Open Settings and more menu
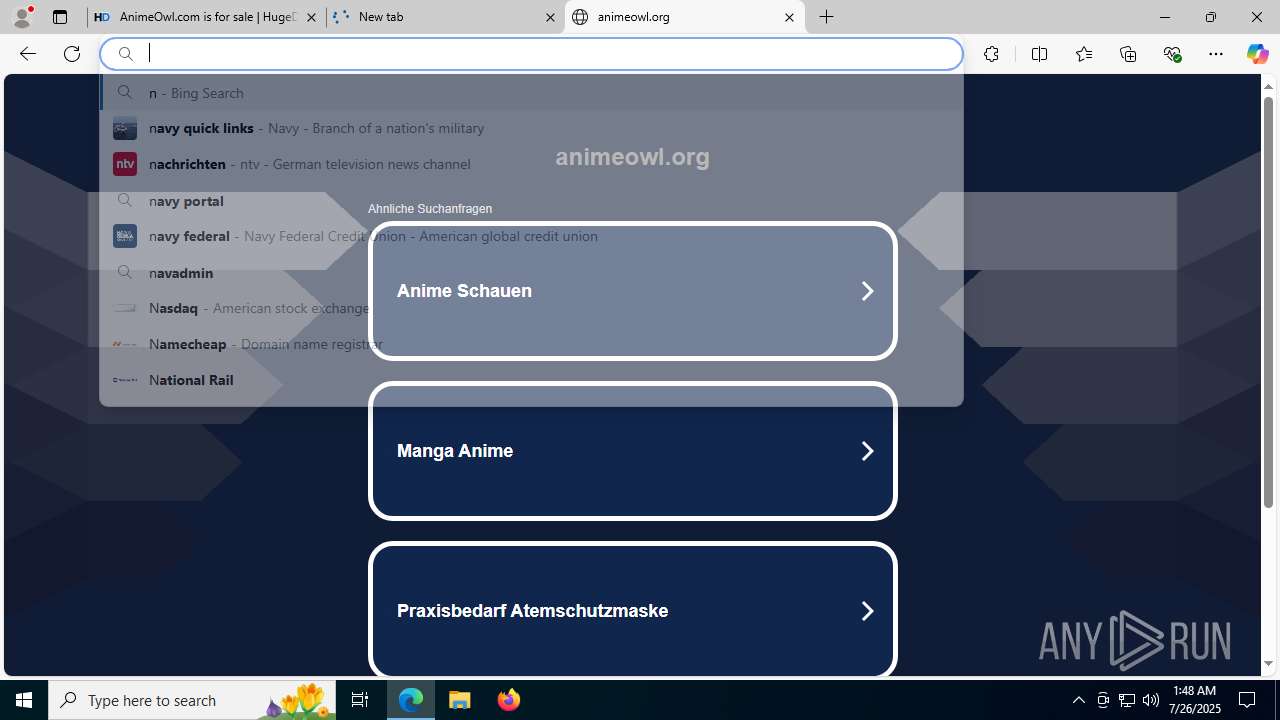 [1216, 54]
